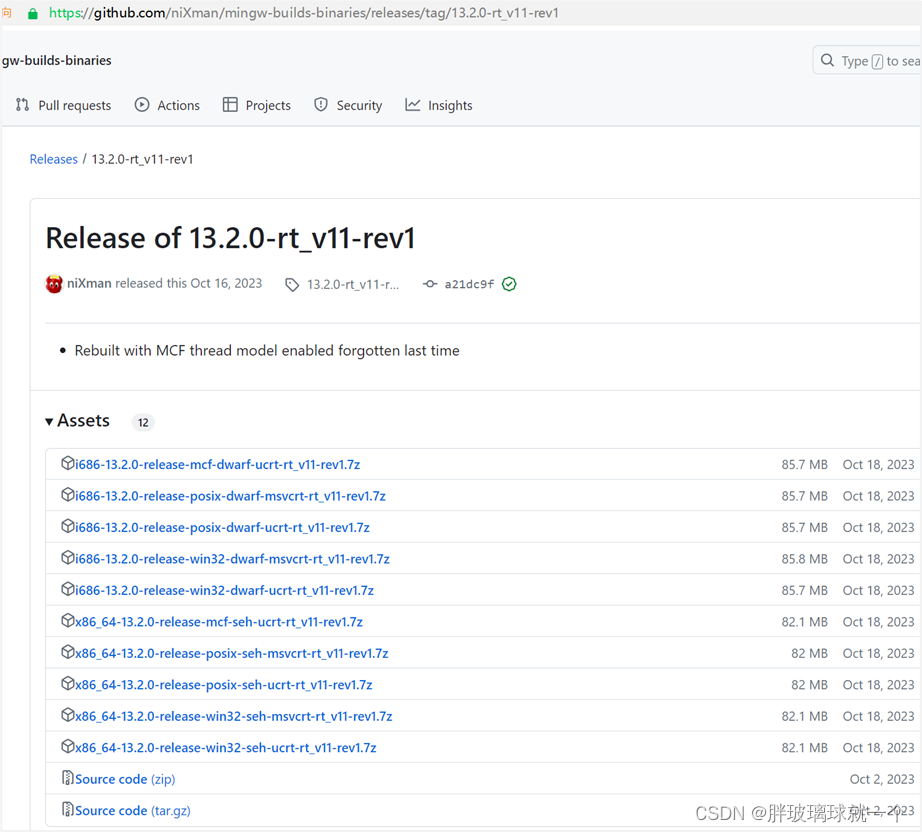Click package icon for i686 win32-dwarf-ucrt asset
Viewport: 922px width, 832px height.
(x=68, y=589)
